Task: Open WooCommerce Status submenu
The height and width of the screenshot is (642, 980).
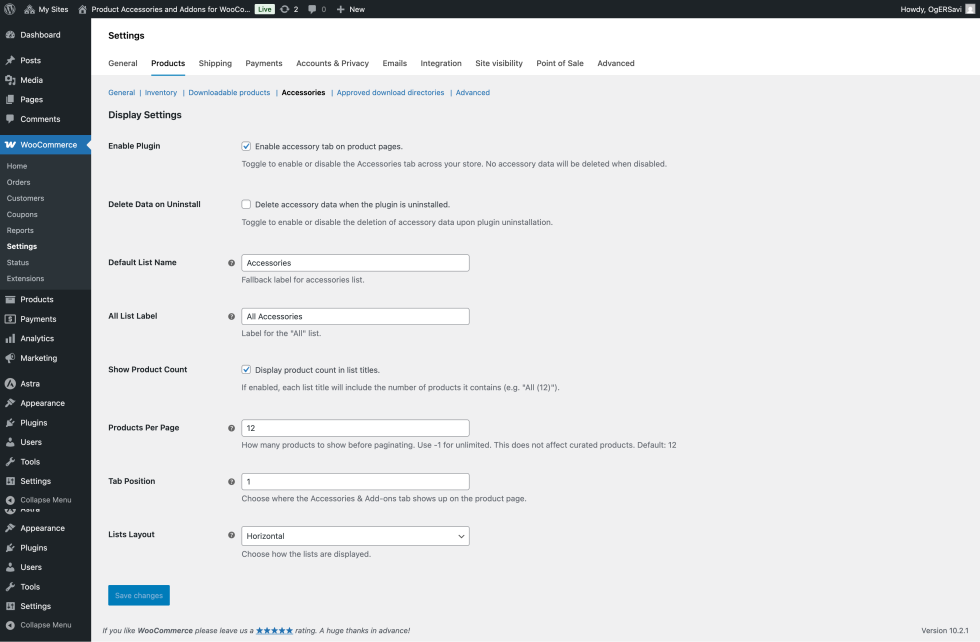Action: pos(18,263)
